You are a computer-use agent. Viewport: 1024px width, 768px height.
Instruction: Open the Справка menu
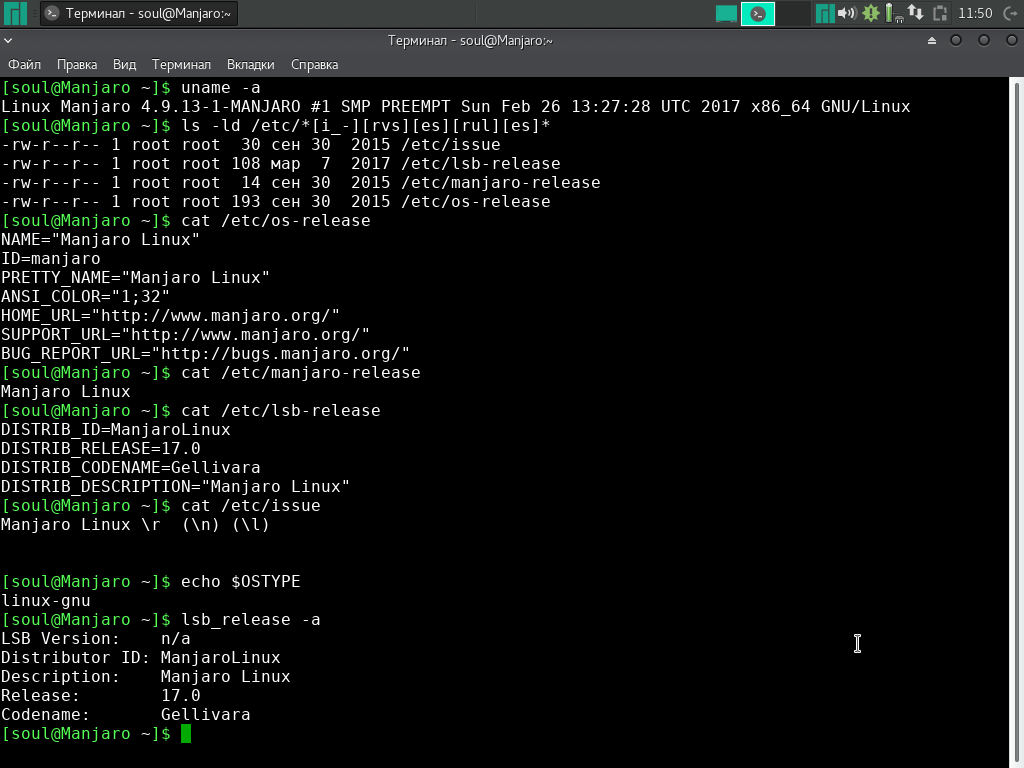[x=314, y=65]
